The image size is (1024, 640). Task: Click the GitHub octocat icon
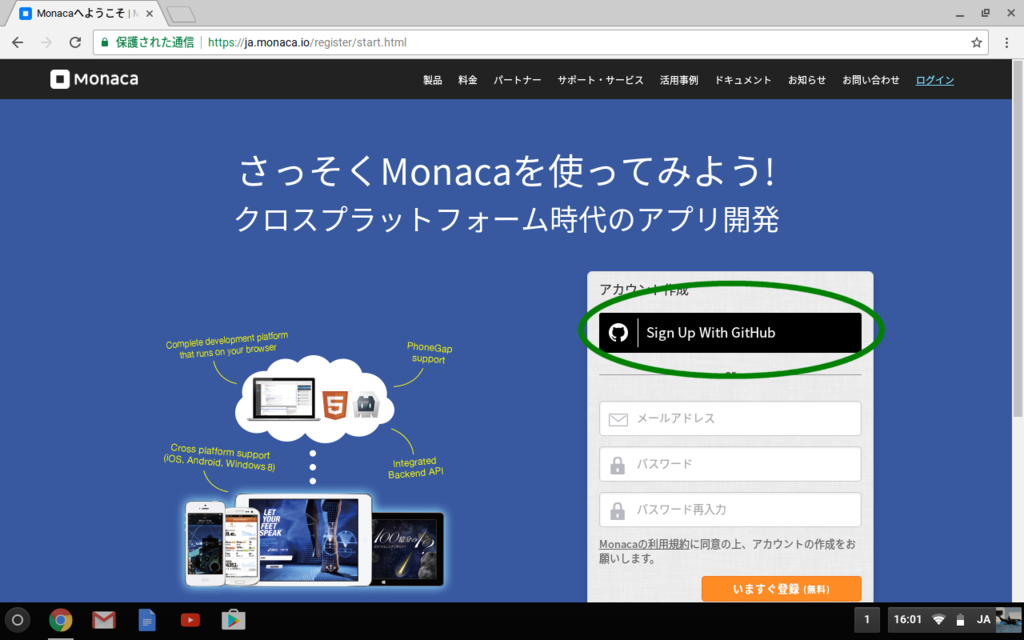(618, 332)
